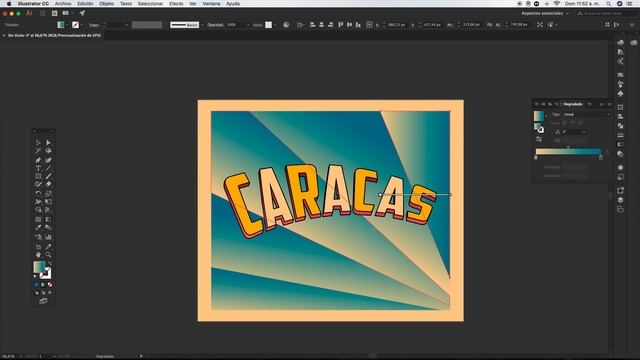The height and width of the screenshot is (360, 640).
Task: Bring the toolbox stroke swatch to front
Action: [x=47, y=273]
